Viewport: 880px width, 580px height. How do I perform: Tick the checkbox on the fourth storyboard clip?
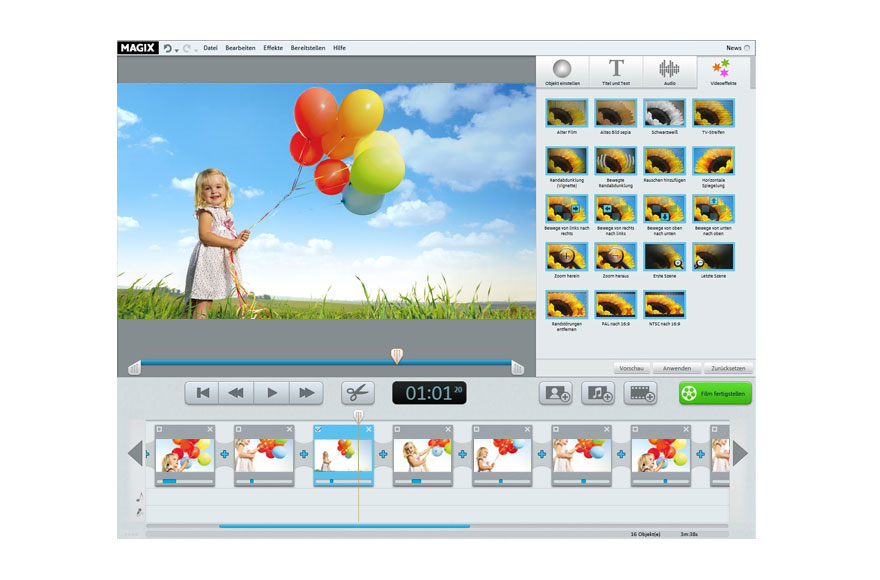click(397, 430)
